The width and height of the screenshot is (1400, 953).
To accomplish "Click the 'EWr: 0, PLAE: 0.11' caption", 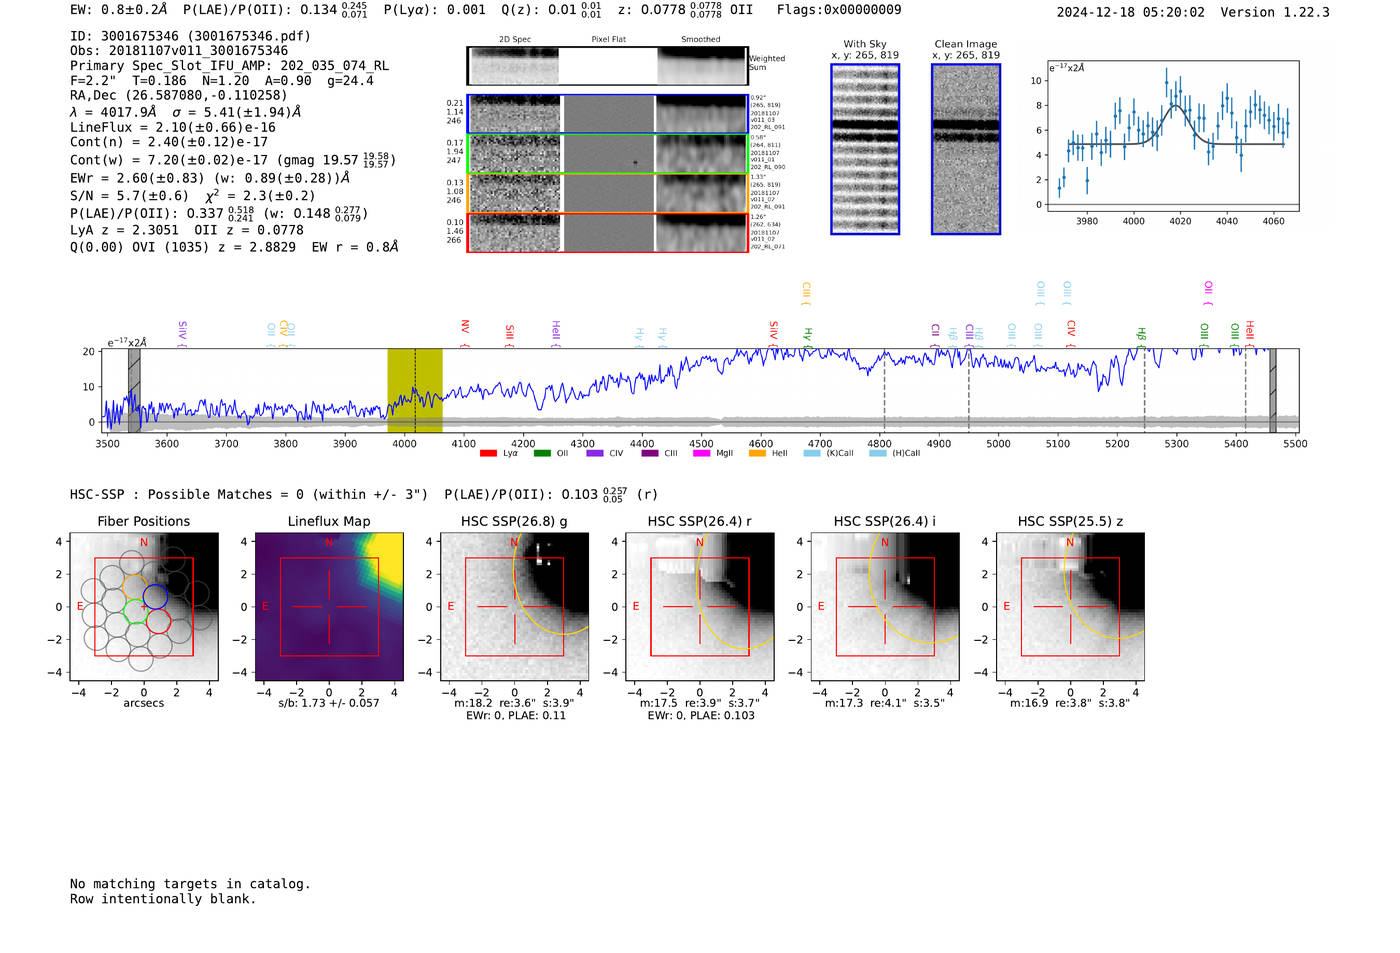I will coord(515,716).
